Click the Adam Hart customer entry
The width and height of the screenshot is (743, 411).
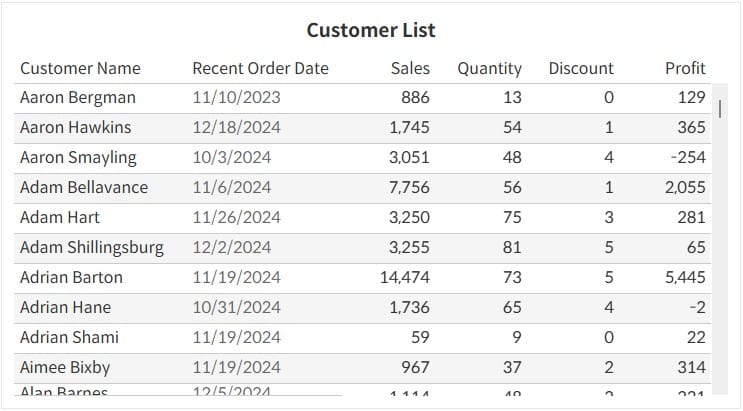[60, 218]
